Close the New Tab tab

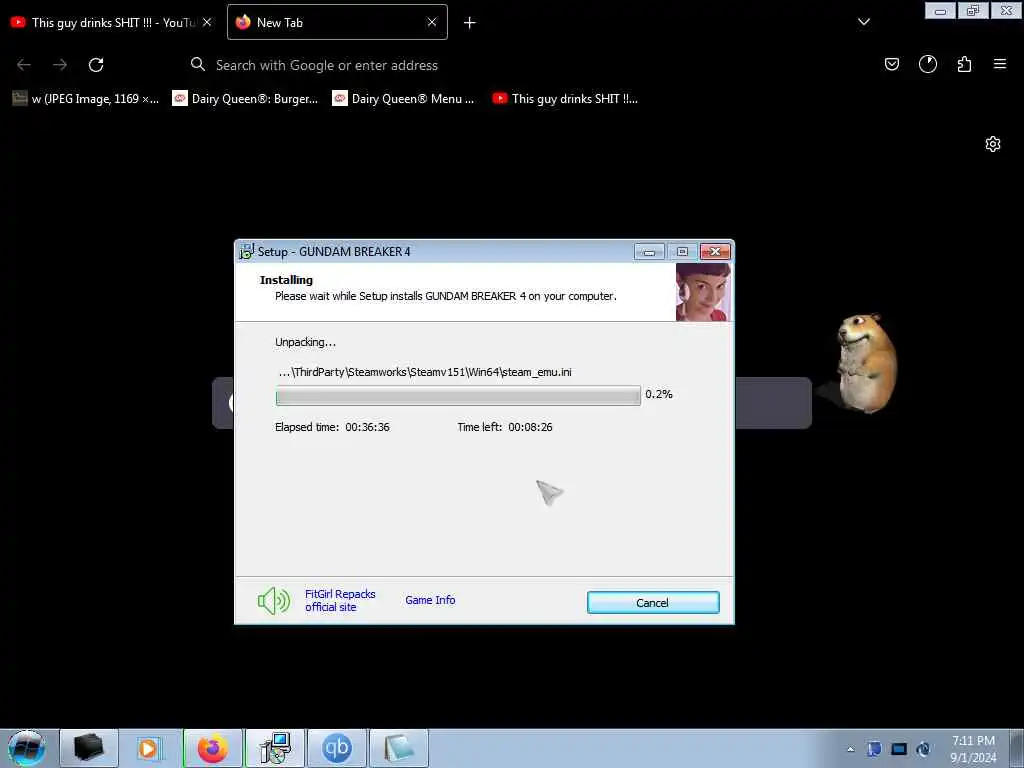pos(432,22)
